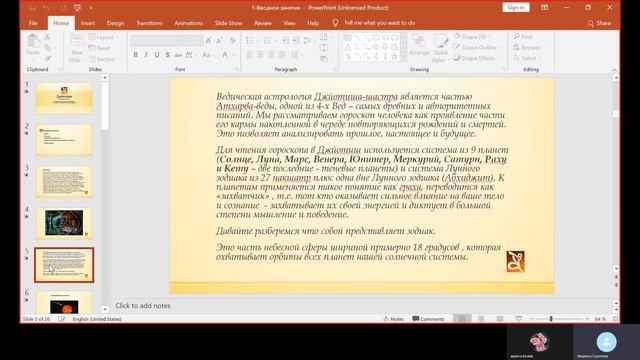Viewport: 640px width, 360px height.
Task: Switch to Reading View icon
Action: click(500, 319)
